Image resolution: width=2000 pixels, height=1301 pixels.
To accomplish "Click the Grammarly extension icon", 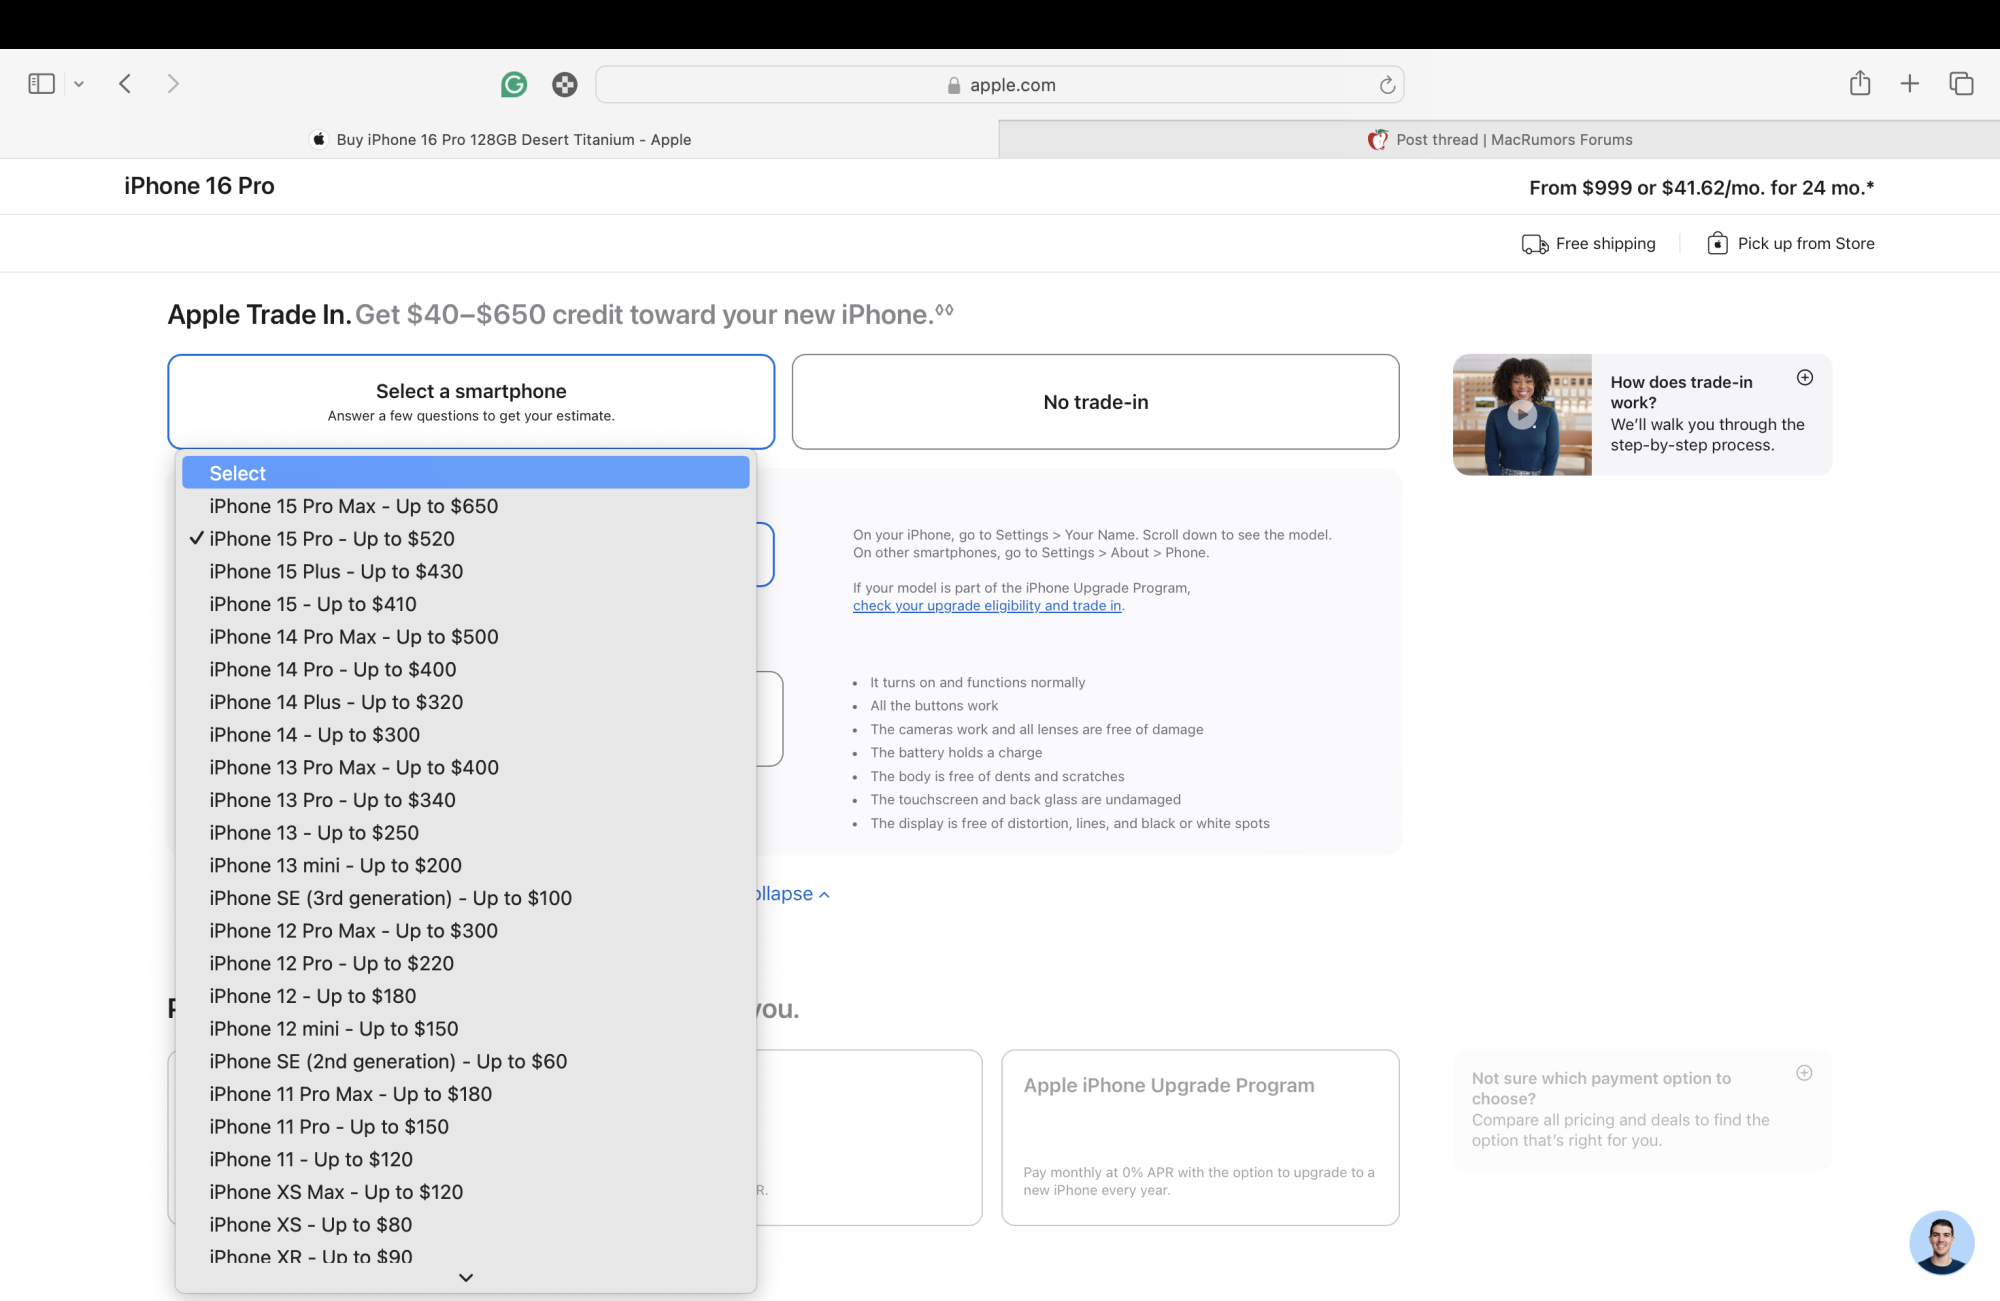I will click(514, 85).
